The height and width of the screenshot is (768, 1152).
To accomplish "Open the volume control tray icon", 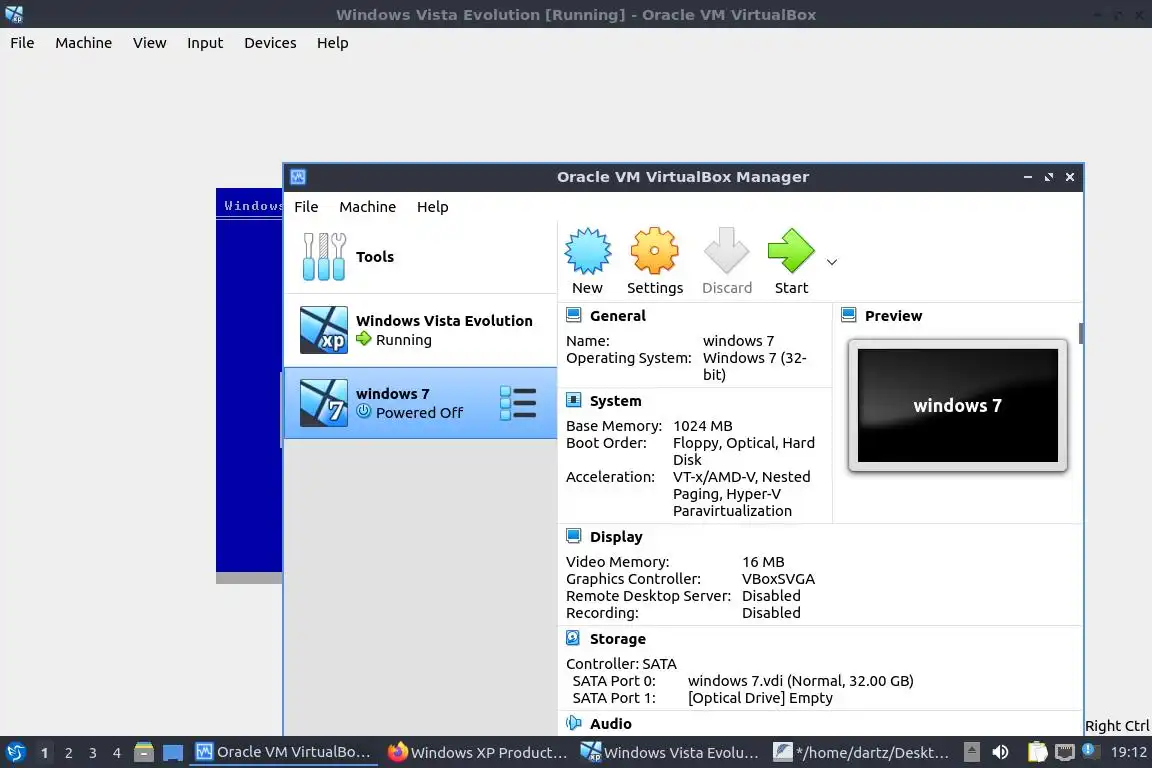I will pyautogui.click(x=1000, y=752).
